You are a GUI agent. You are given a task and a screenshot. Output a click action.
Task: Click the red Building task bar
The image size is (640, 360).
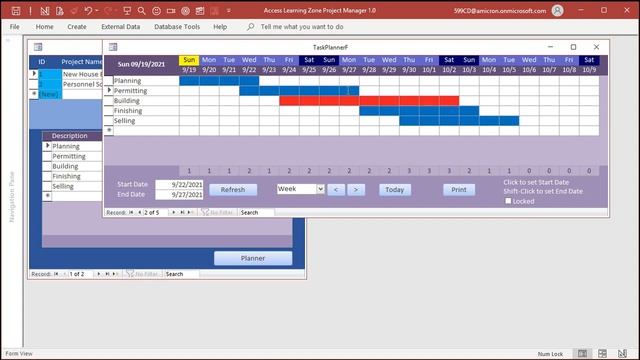(369, 100)
